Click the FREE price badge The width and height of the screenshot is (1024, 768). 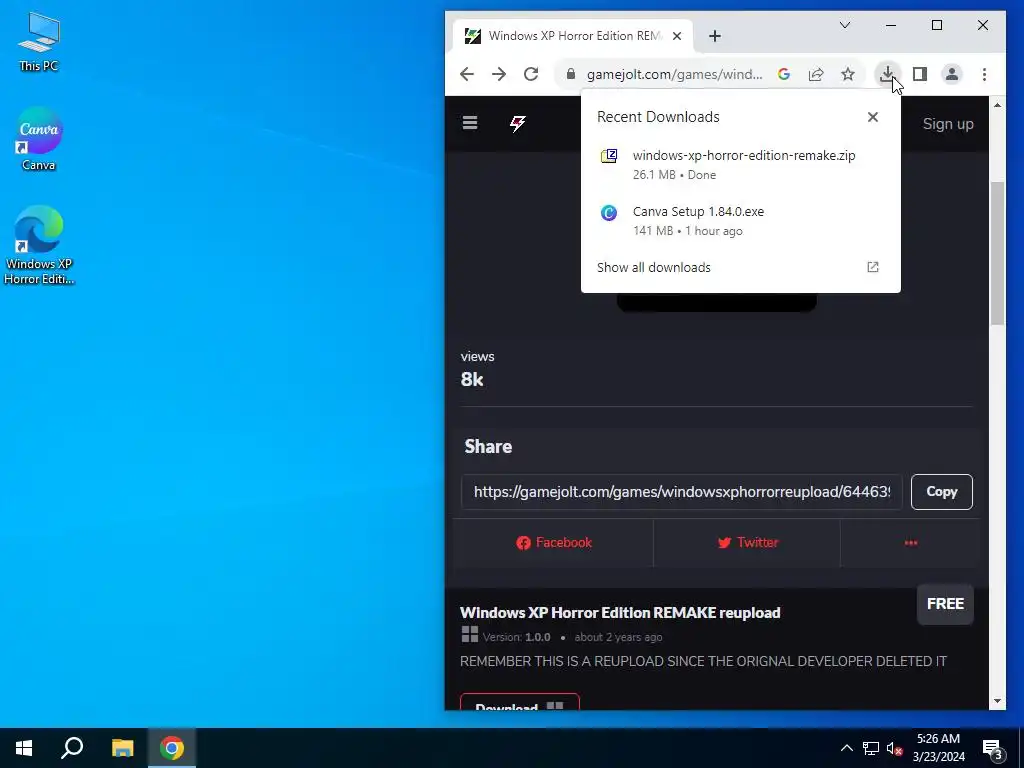(x=945, y=604)
